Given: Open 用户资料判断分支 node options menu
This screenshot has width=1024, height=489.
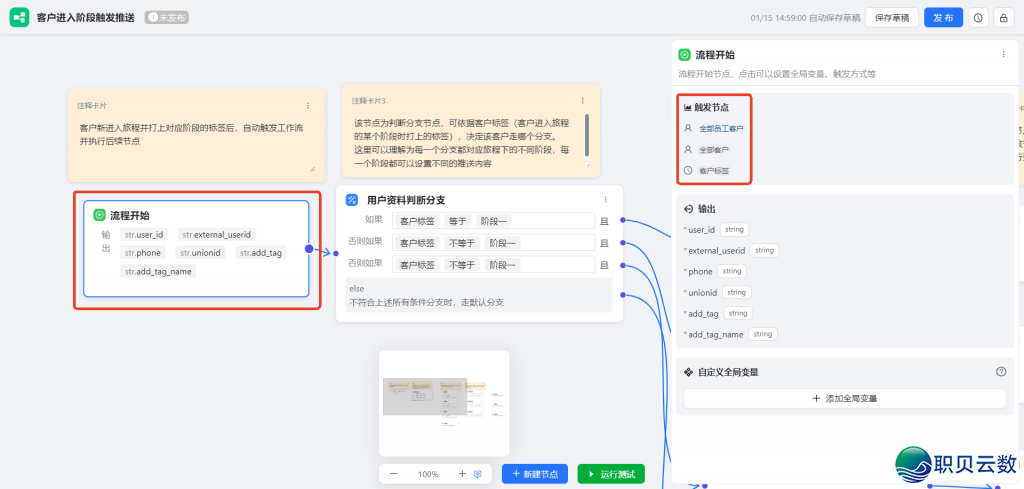Looking at the screenshot, I should coord(605,200).
